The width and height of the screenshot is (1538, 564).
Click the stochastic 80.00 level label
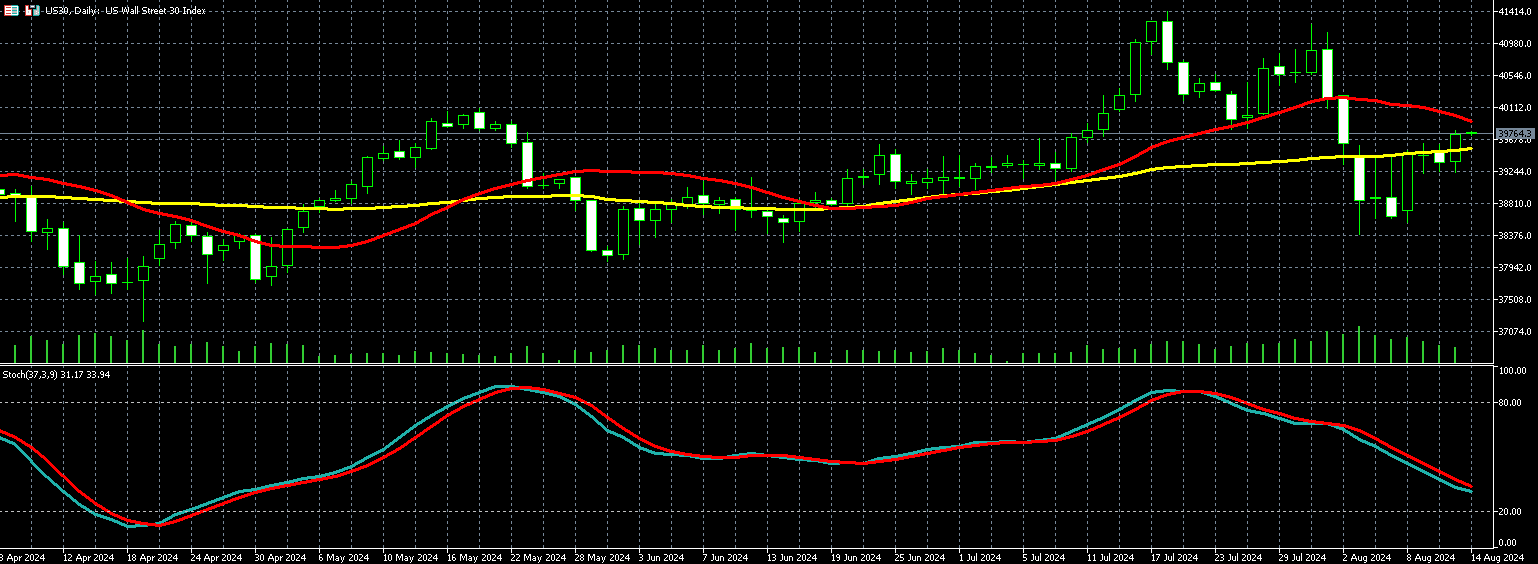1511,403
